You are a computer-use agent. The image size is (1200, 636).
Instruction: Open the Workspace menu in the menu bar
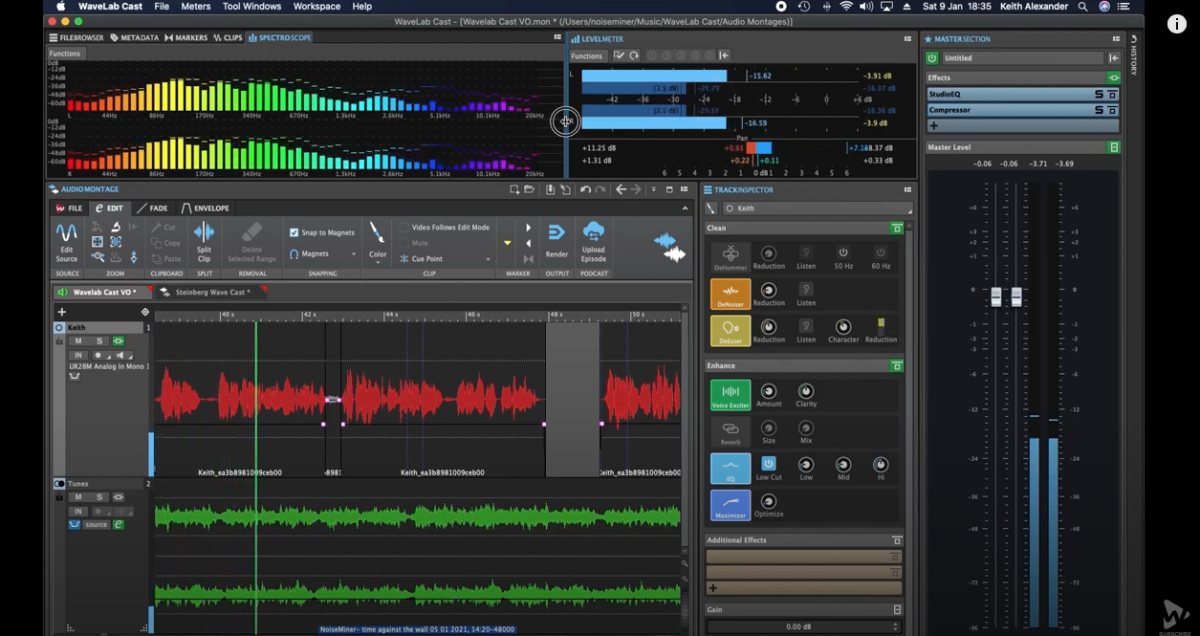pos(316,6)
